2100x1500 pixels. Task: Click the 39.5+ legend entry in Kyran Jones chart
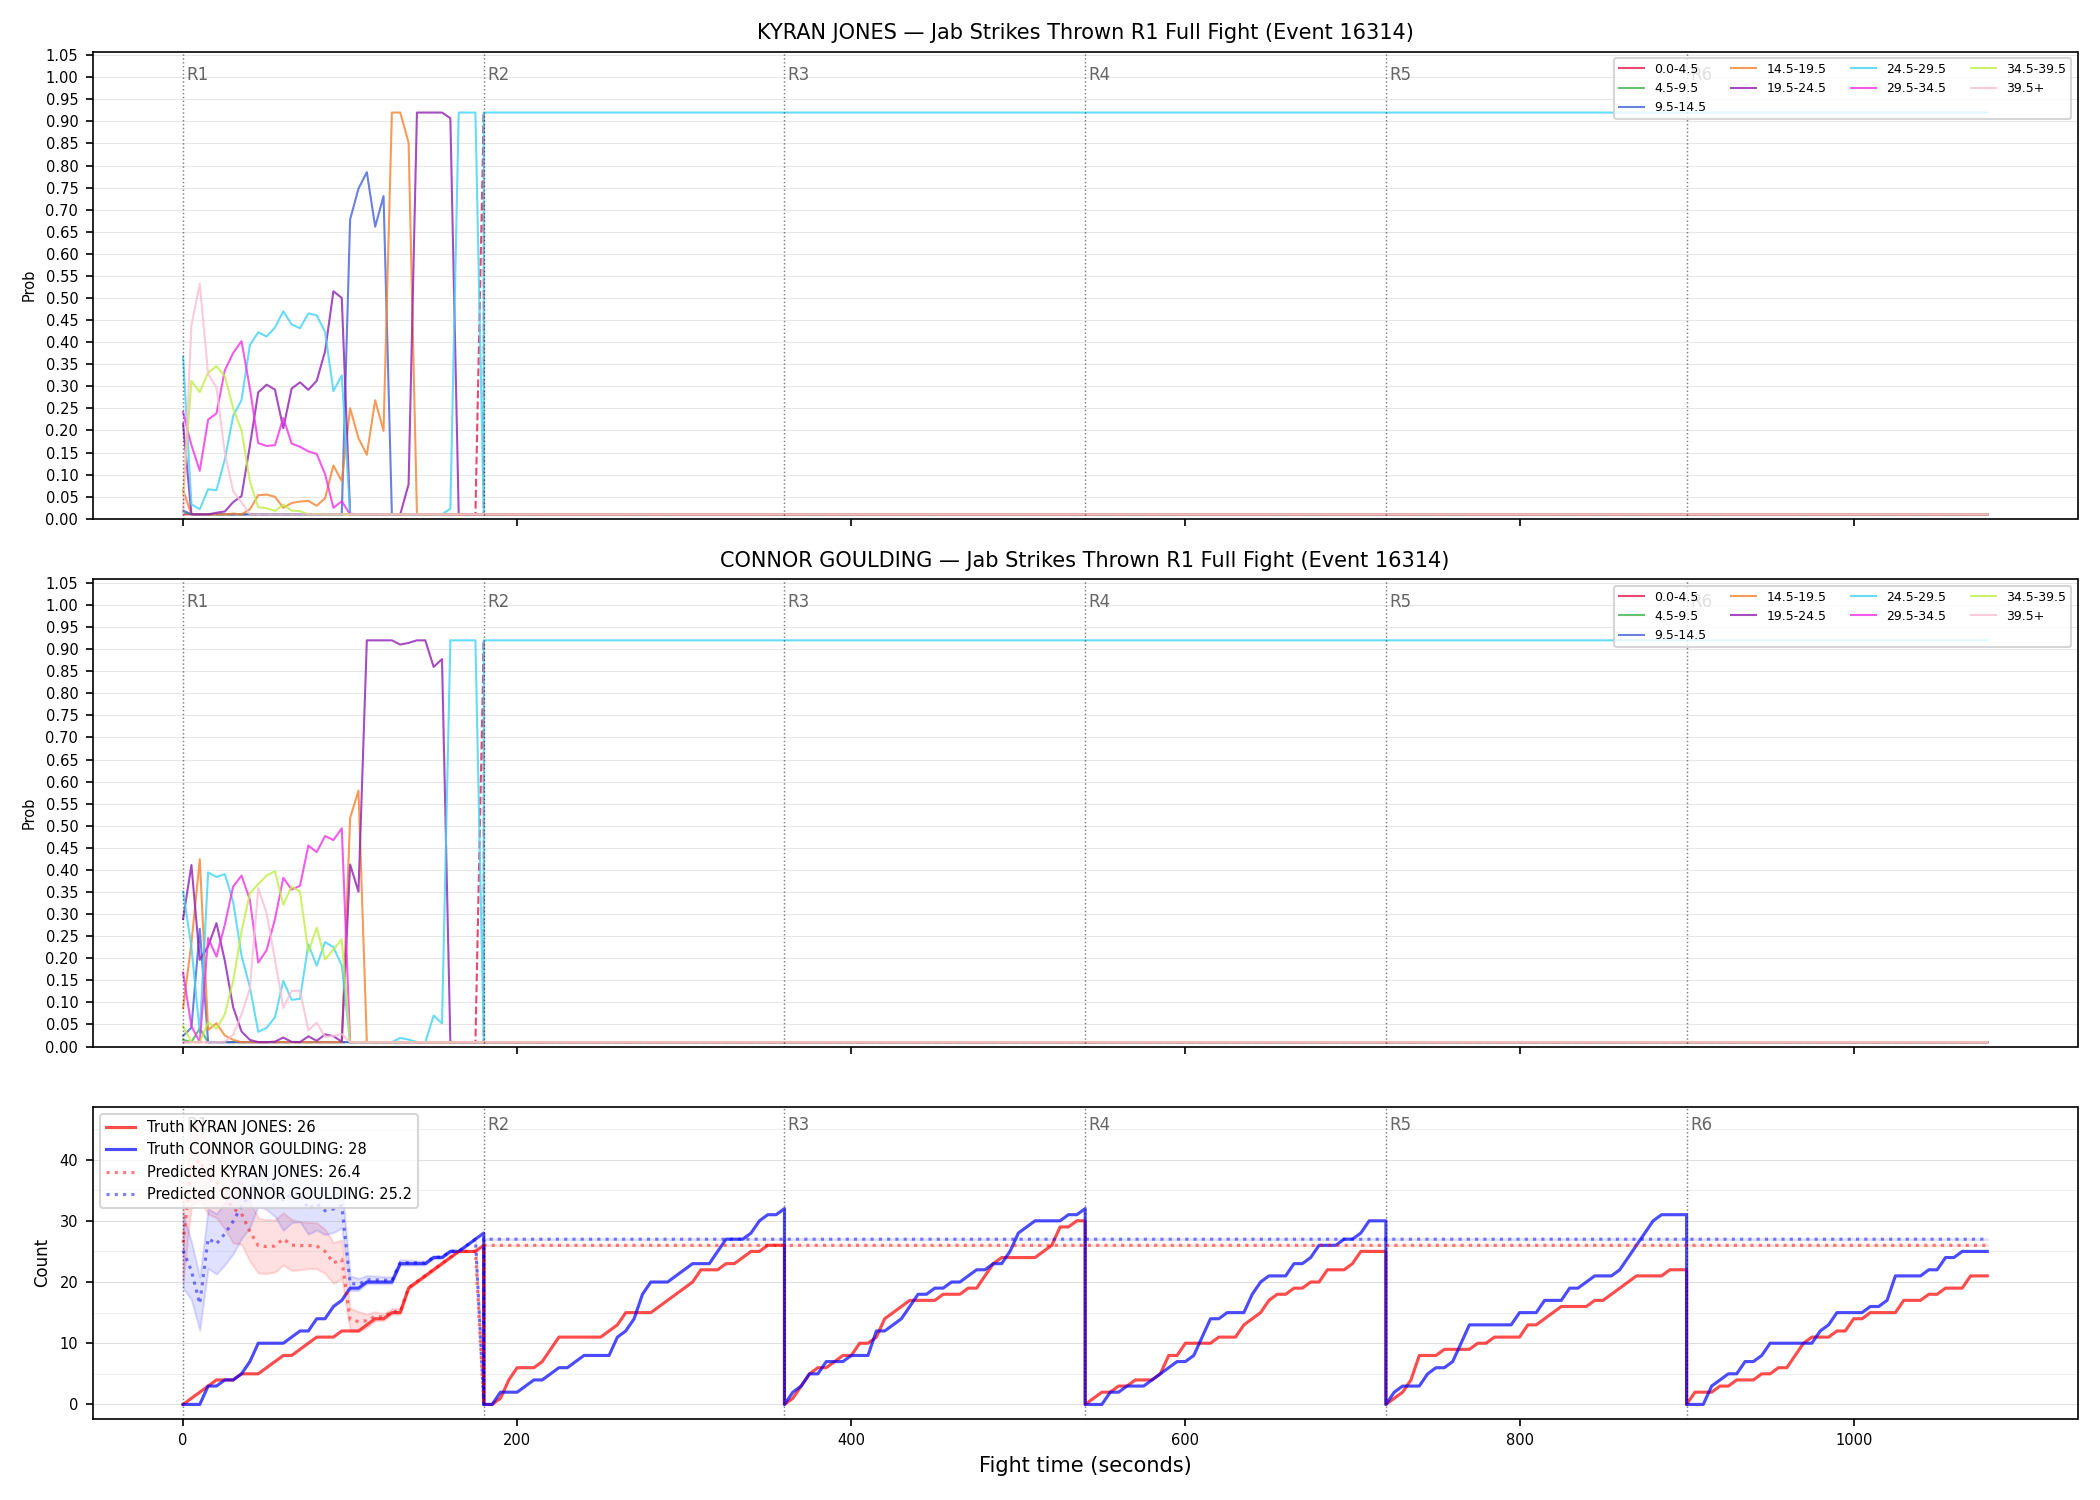coord(2007,88)
